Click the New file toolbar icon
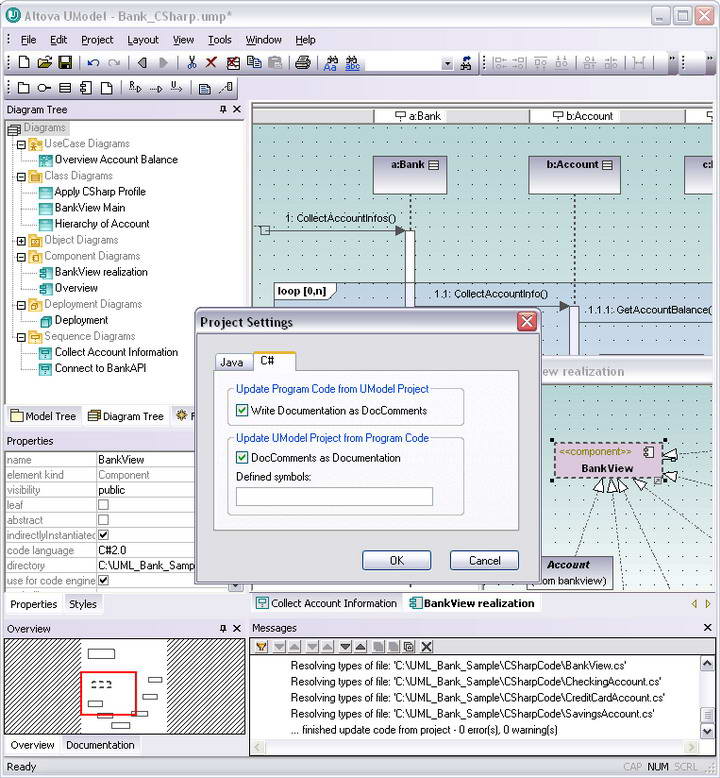Viewport: 720px width, 778px height. click(x=24, y=63)
